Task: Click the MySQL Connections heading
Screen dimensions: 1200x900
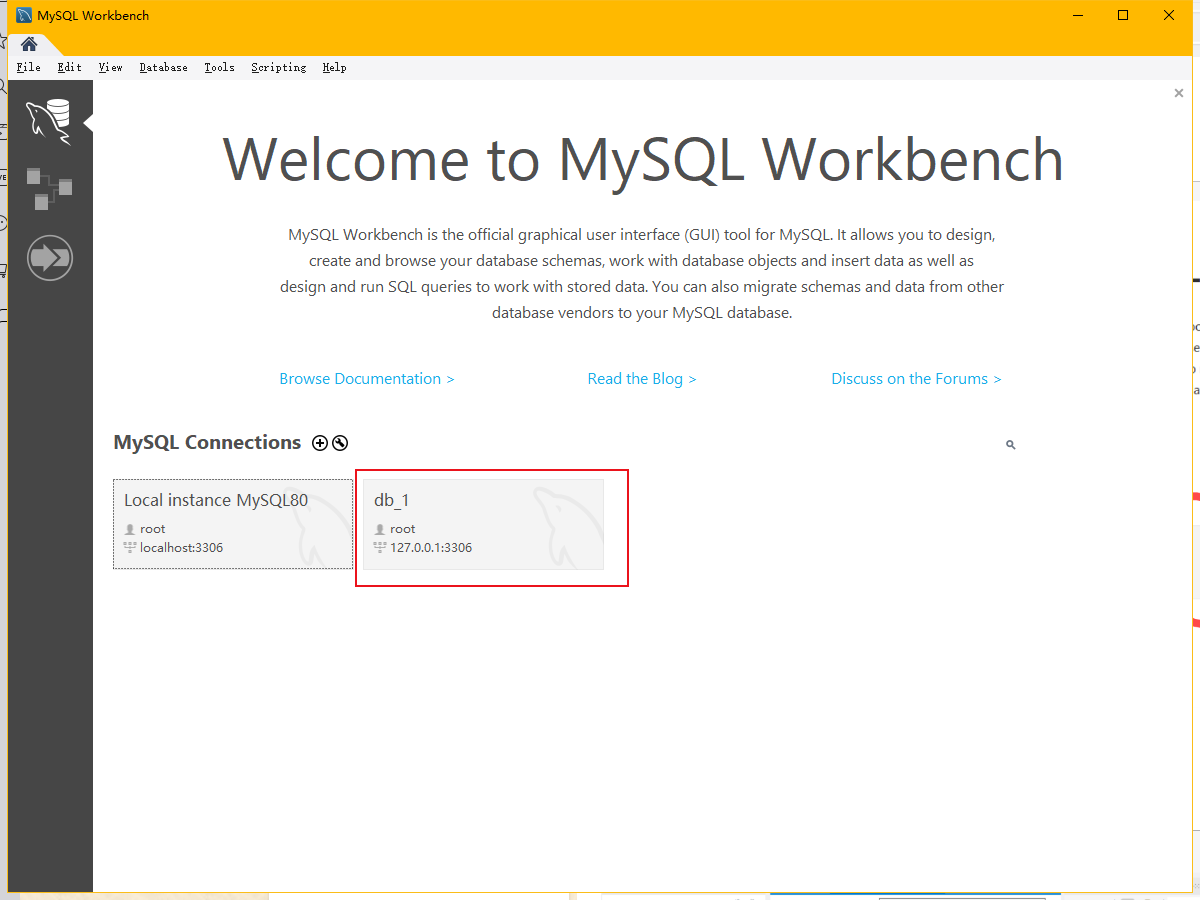Action: tap(207, 442)
